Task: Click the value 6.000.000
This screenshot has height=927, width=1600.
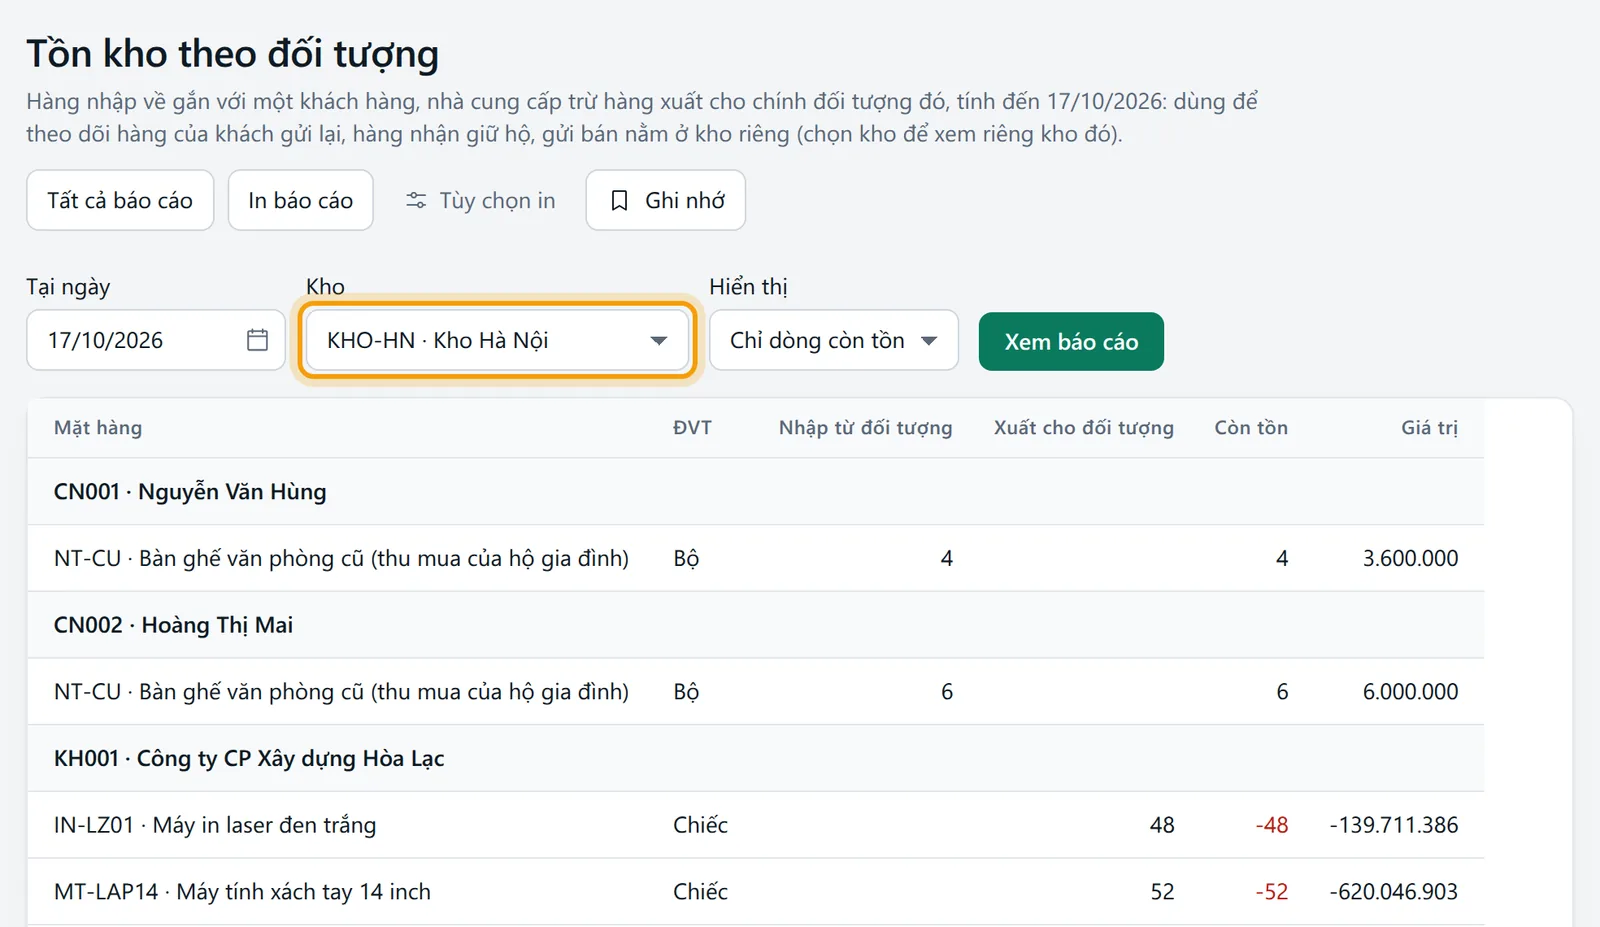Action: coord(1410,692)
